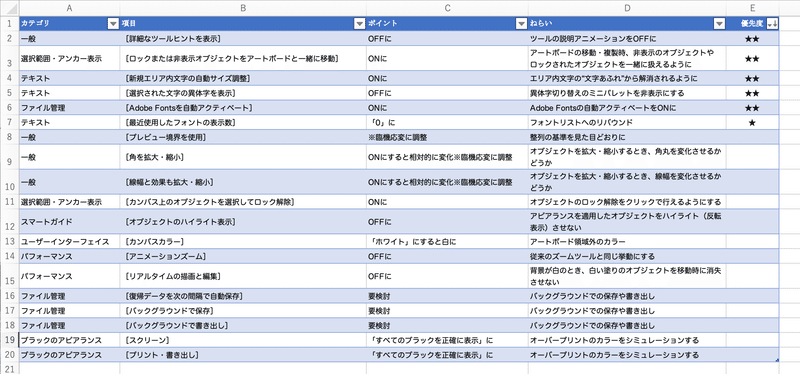Click the ツールの説明アニメーションをOFFに cell
Screen dimensions: 800x374
click(x=627, y=38)
